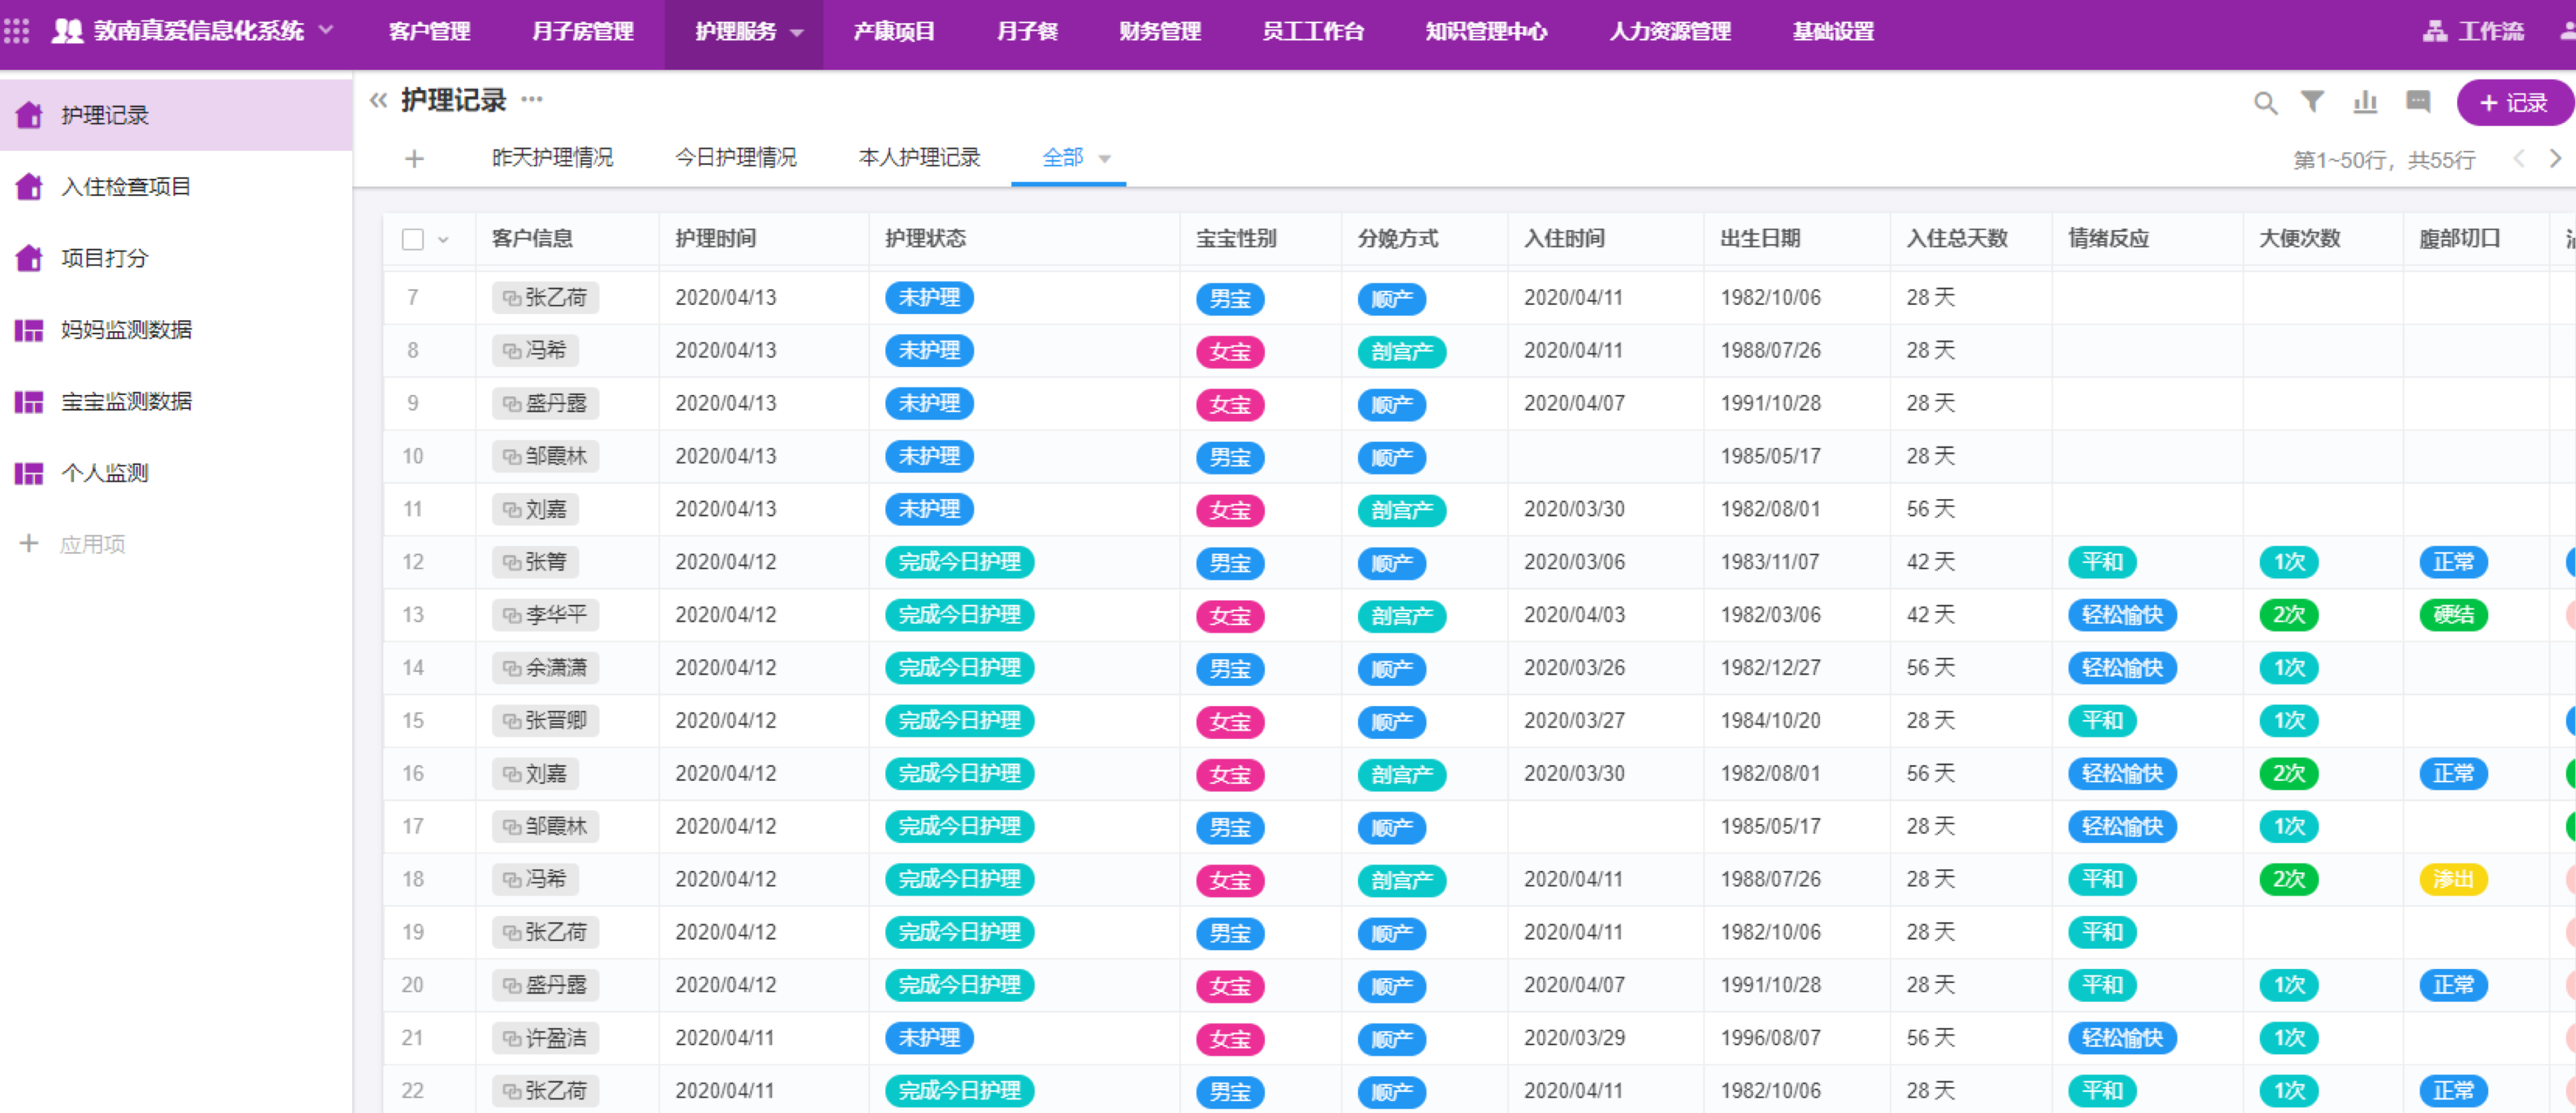2576x1113 pixels.
Task: Open the comments chat icon
Action: [2418, 101]
